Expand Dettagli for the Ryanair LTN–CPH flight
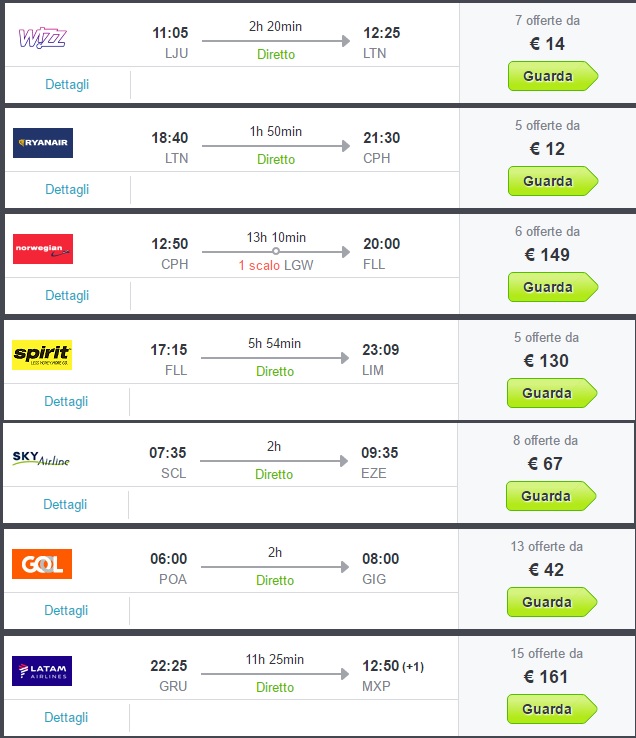The height and width of the screenshot is (738, 636). pyautogui.click(x=67, y=189)
